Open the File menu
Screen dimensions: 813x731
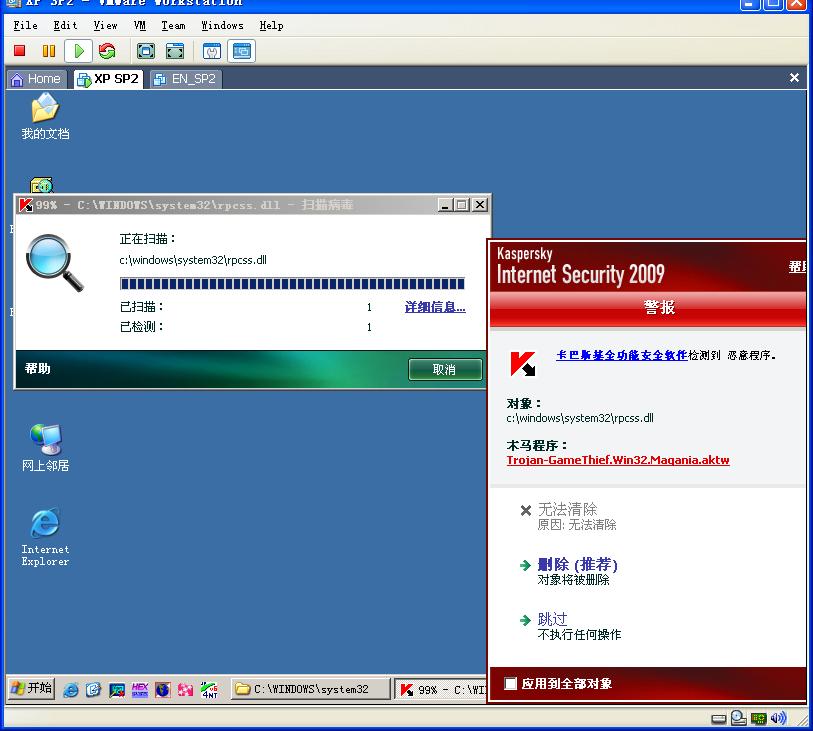tap(25, 25)
